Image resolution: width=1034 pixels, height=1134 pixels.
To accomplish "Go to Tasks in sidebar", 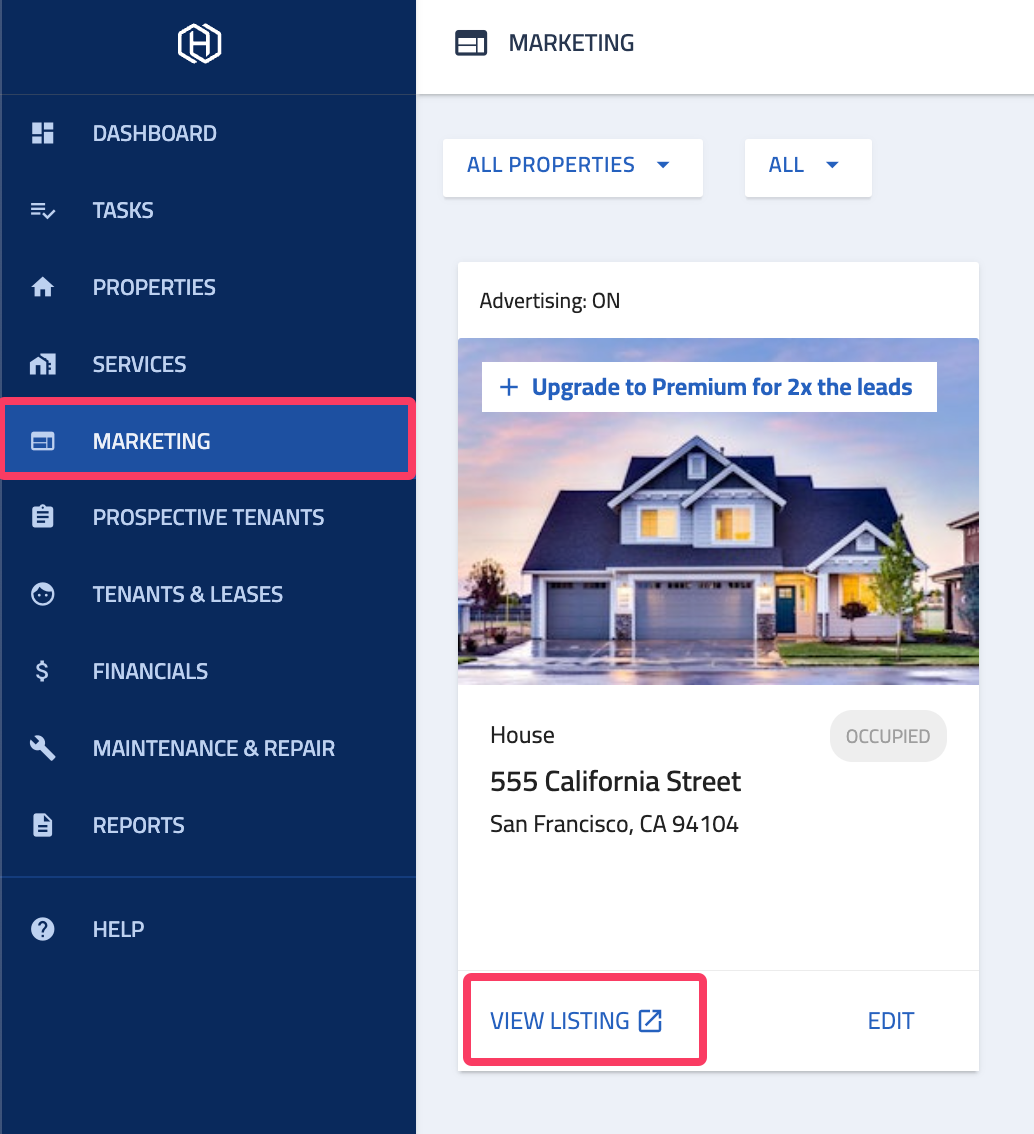I will pyautogui.click(x=208, y=210).
